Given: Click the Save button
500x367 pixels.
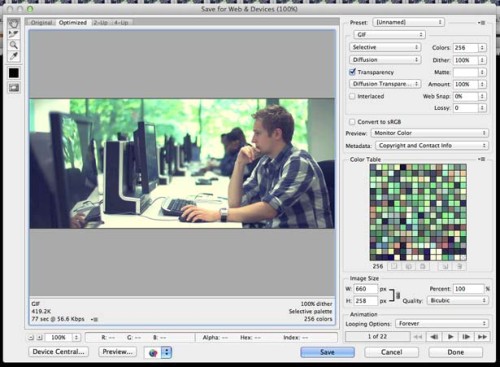Looking at the screenshot, I should 327,352.
